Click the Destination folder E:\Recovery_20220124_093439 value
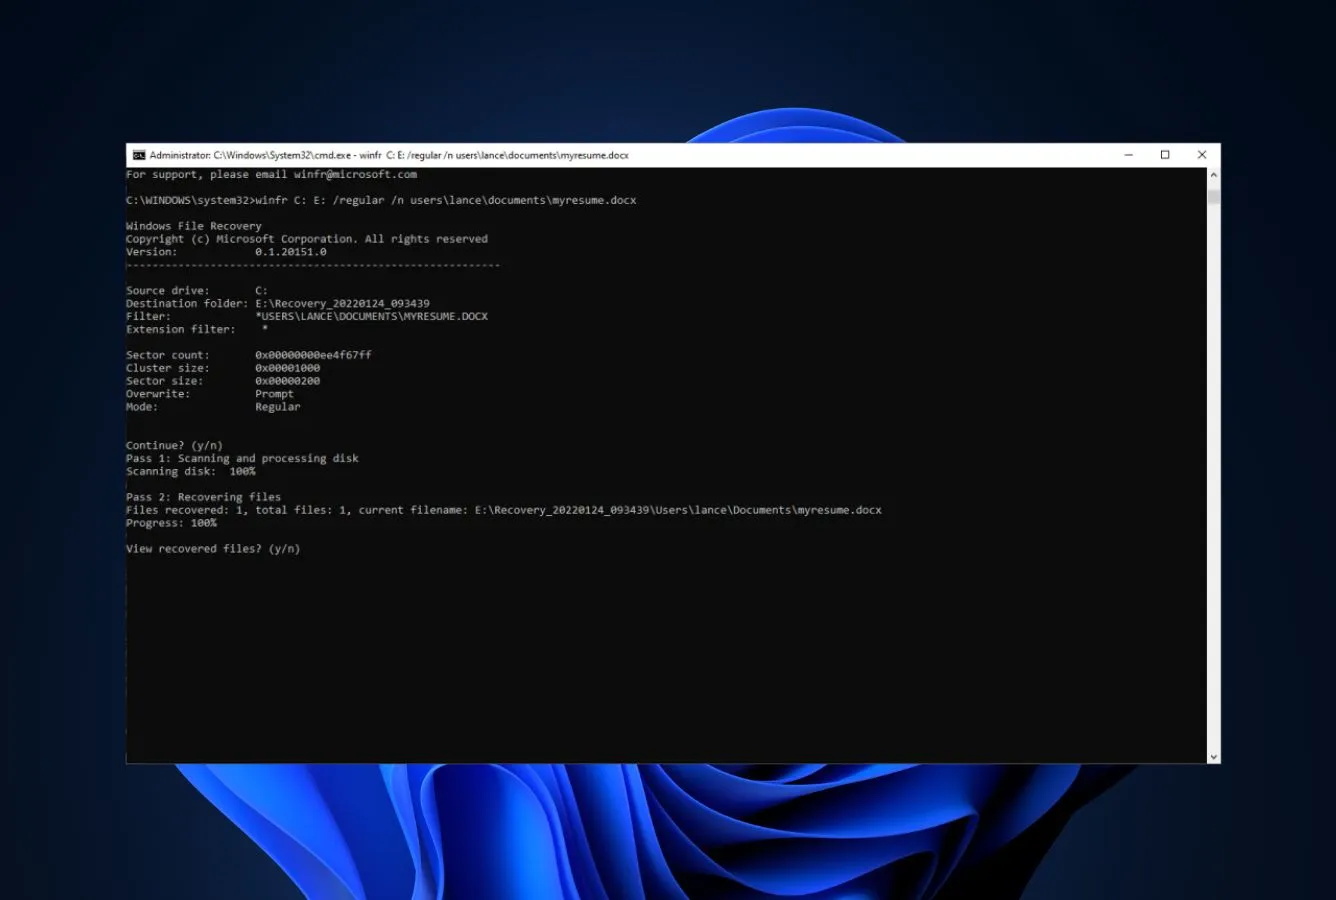Viewport: 1336px width, 900px height. 342,304
